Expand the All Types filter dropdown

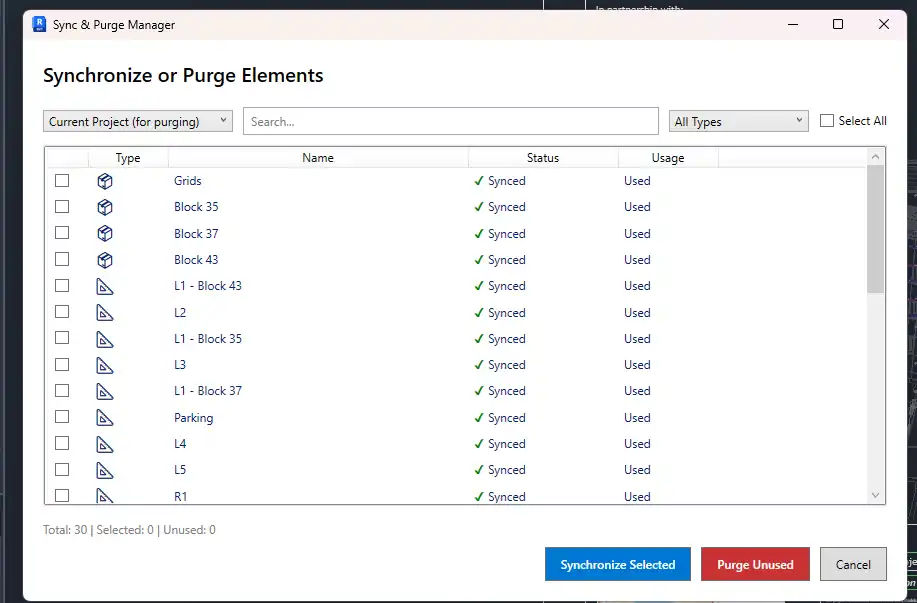pos(738,121)
